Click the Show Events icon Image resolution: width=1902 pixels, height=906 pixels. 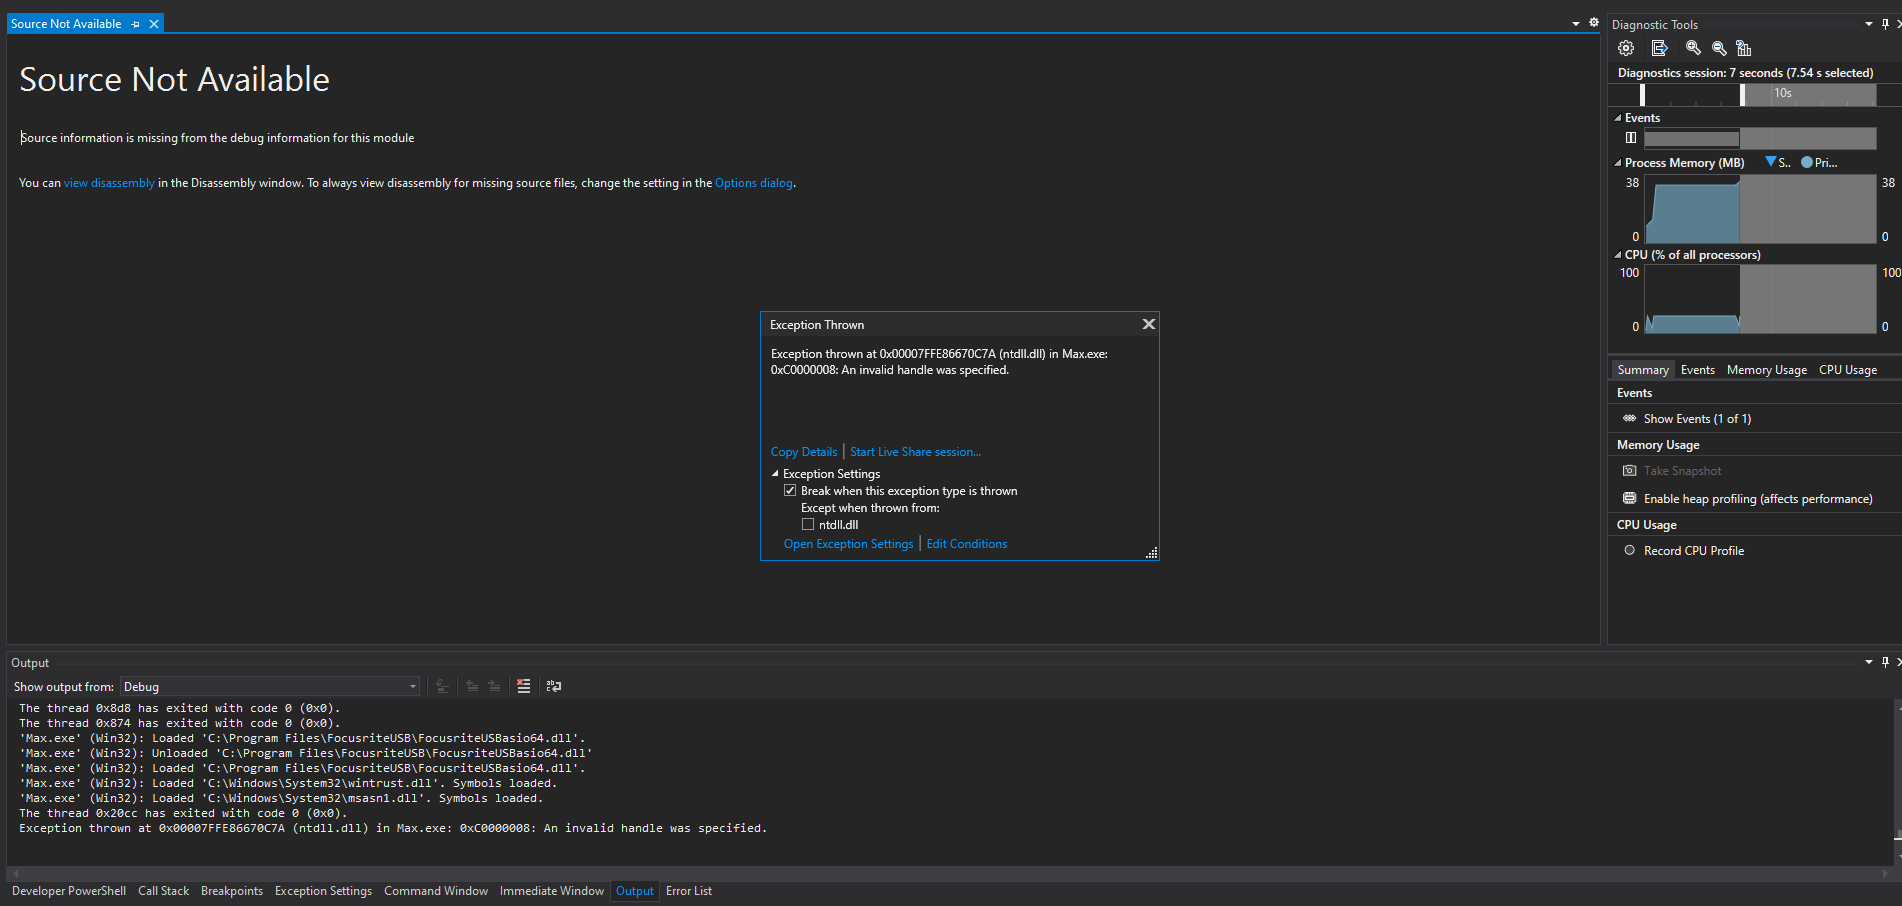[x=1629, y=418]
